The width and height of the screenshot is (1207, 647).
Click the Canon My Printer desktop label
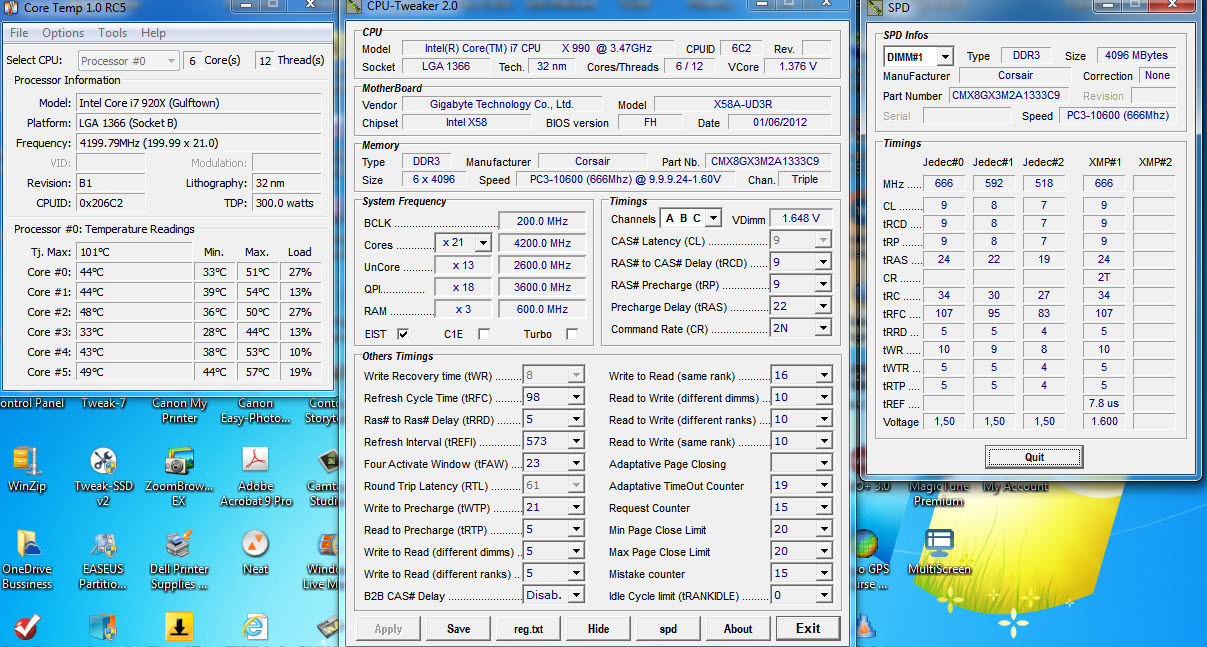tap(180, 411)
